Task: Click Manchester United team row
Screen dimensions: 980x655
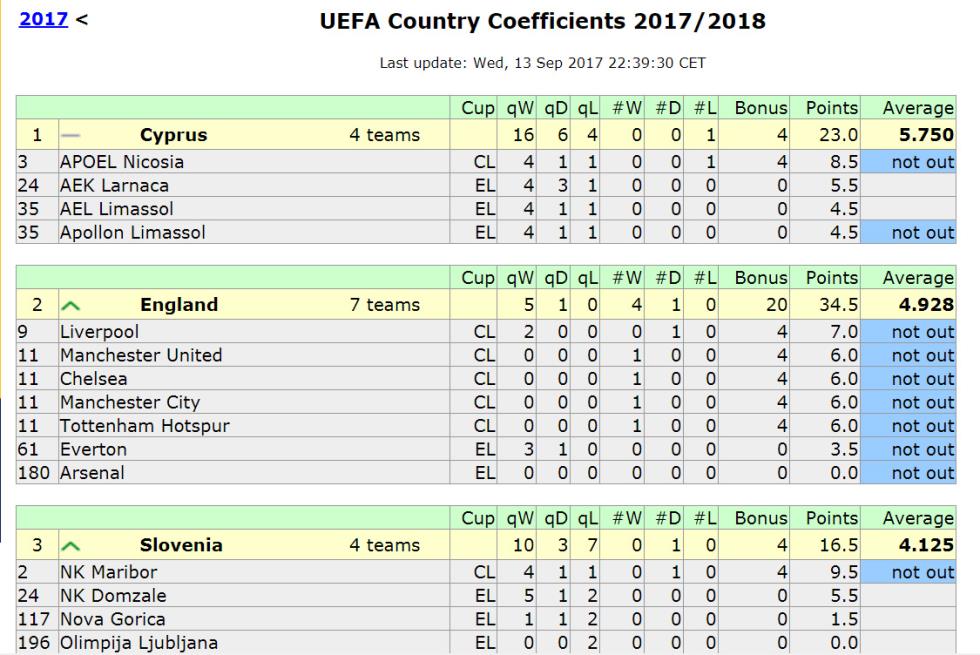Action: [x=486, y=355]
